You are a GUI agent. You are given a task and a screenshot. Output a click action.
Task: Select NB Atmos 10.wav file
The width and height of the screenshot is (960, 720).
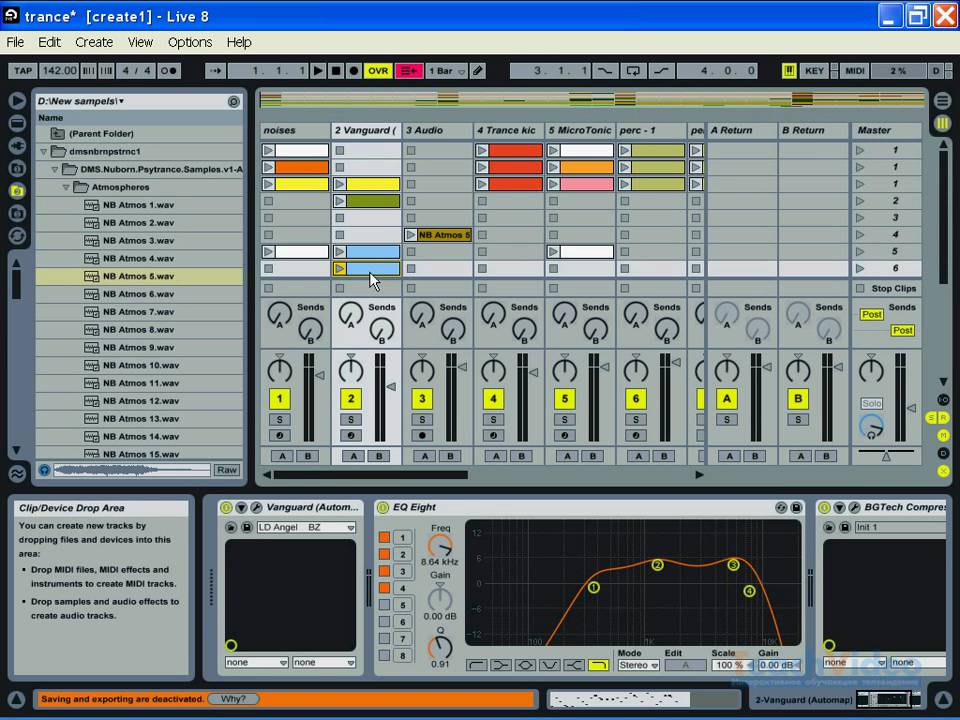click(x=139, y=366)
